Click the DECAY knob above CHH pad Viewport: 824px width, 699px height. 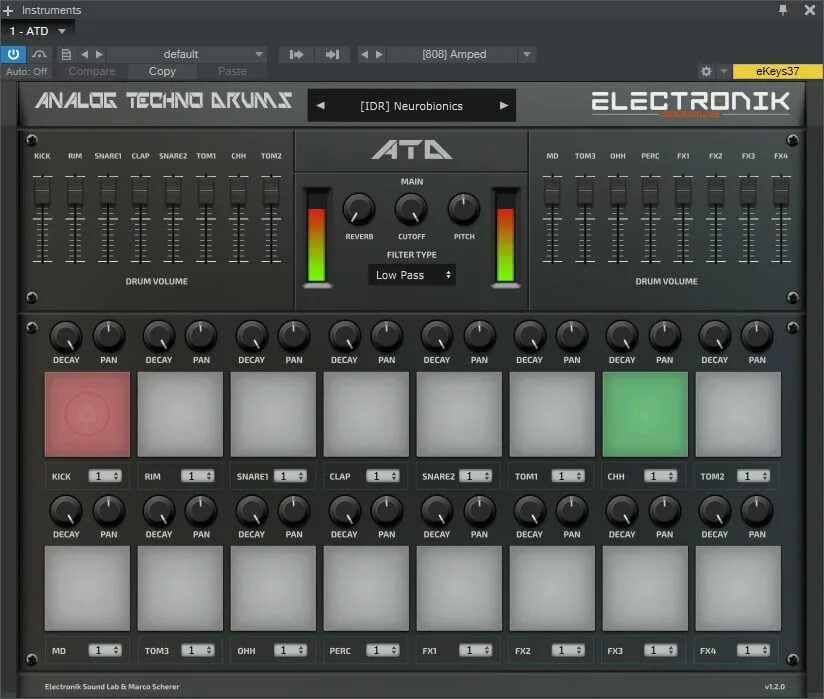click(x=622, y=336)
